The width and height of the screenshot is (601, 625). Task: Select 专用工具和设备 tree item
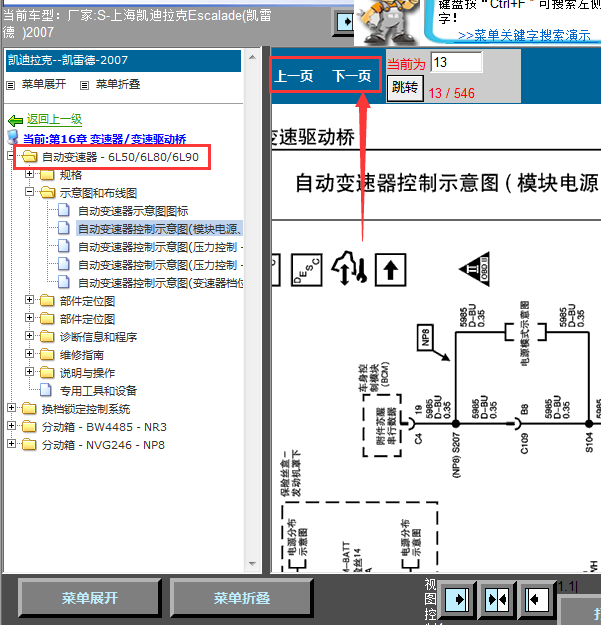(98, 391)
